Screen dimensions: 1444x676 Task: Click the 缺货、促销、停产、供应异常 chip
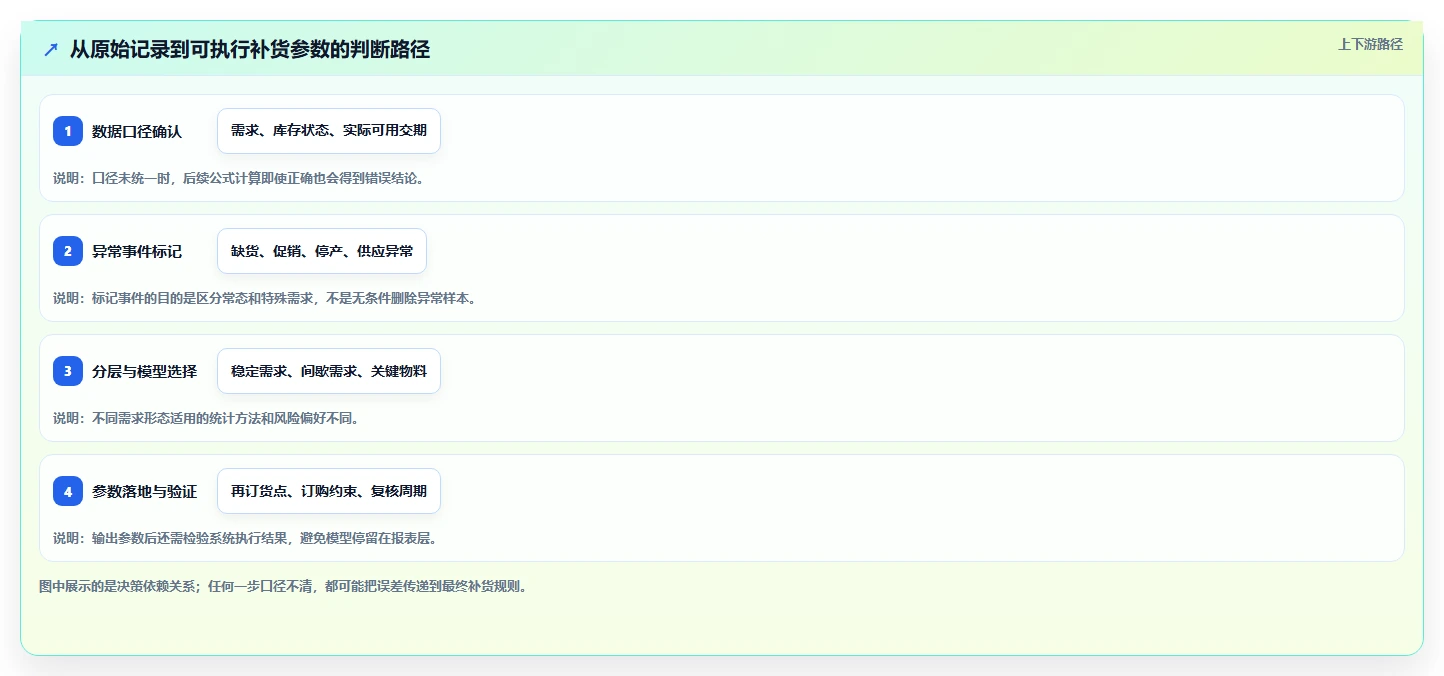322,251
